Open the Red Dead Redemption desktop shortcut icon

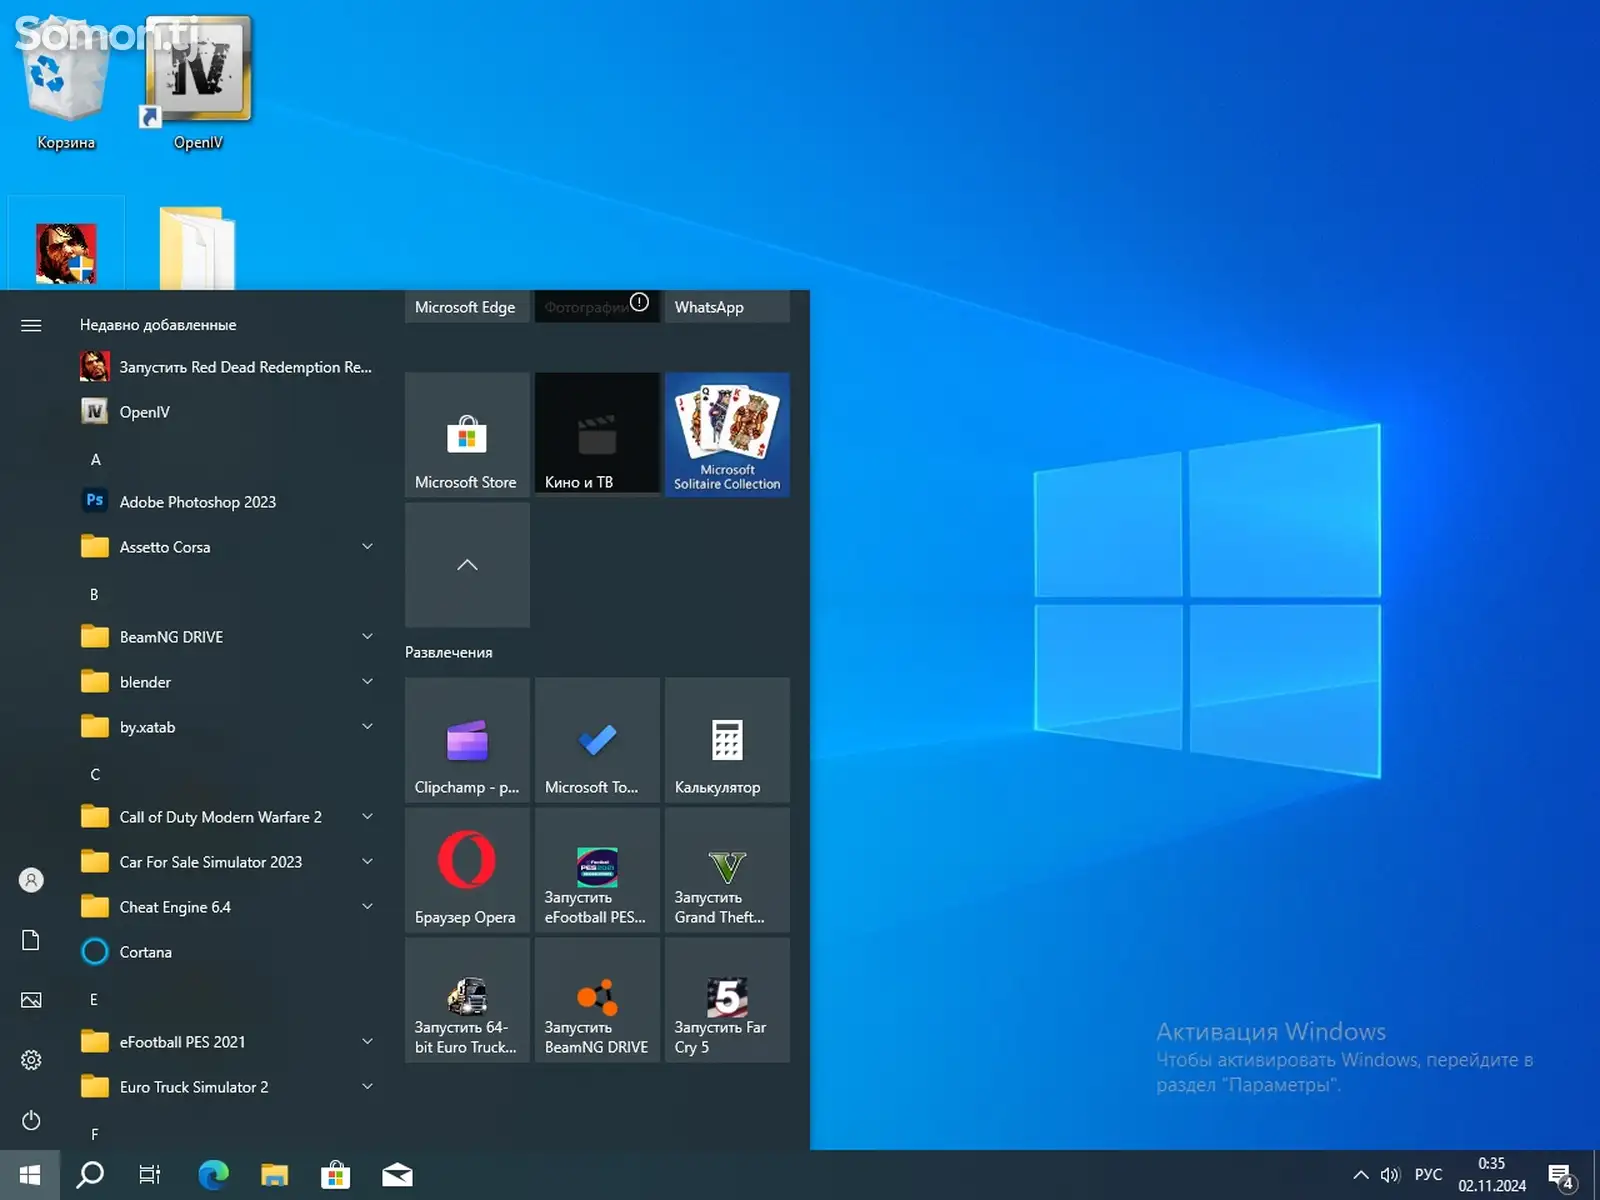tap(66, 253)
